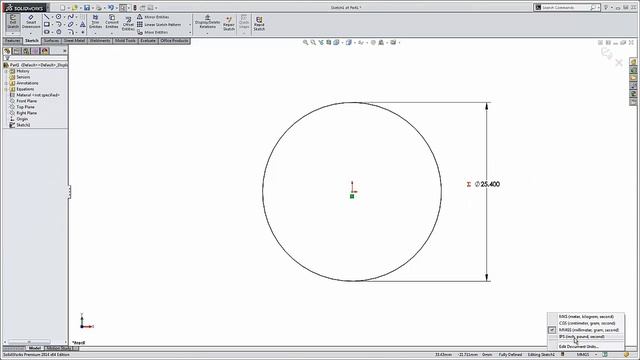Screen dimensions: 640x360
Task: Open the Trim Entities dropdown arrow
Action: [x=95, y=33]
